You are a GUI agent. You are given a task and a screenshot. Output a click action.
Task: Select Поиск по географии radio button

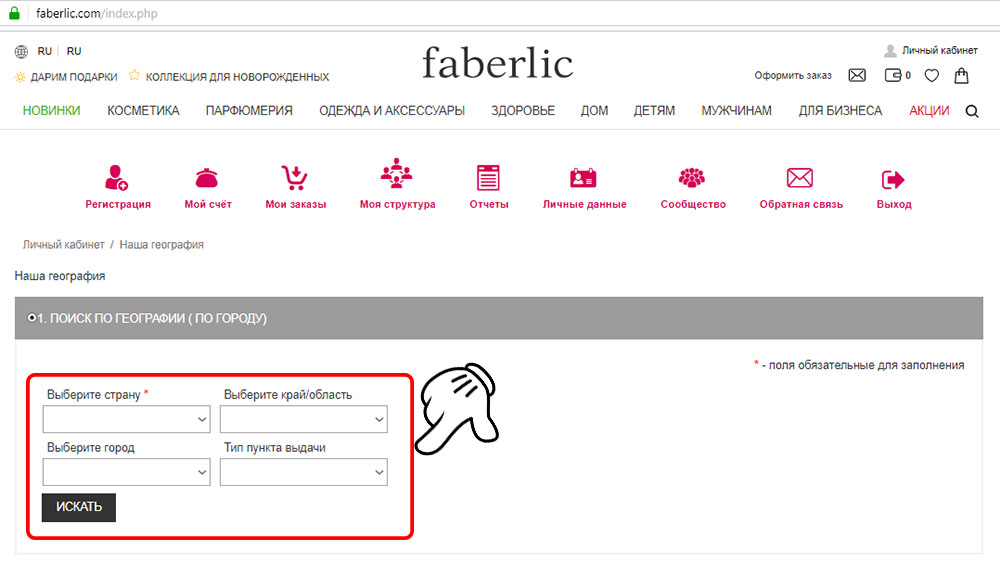point(32,318)
